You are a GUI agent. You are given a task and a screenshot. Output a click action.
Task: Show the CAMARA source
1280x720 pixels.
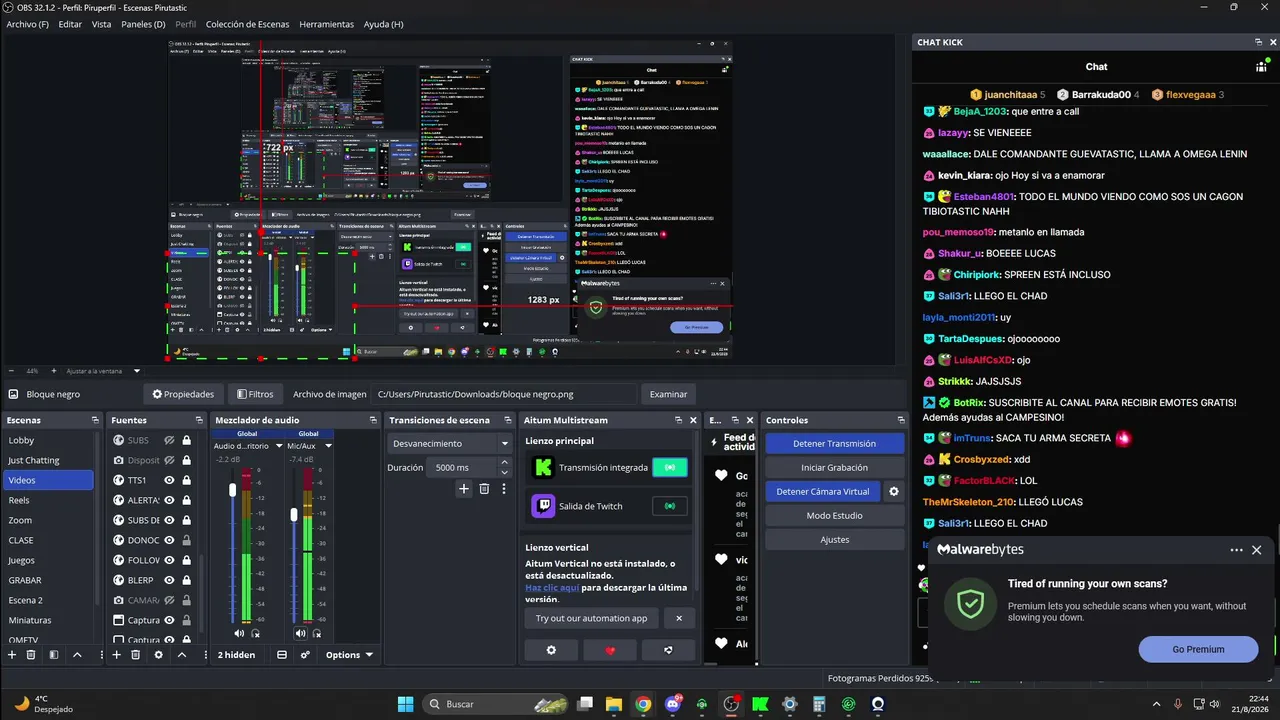tap(170, 600)
